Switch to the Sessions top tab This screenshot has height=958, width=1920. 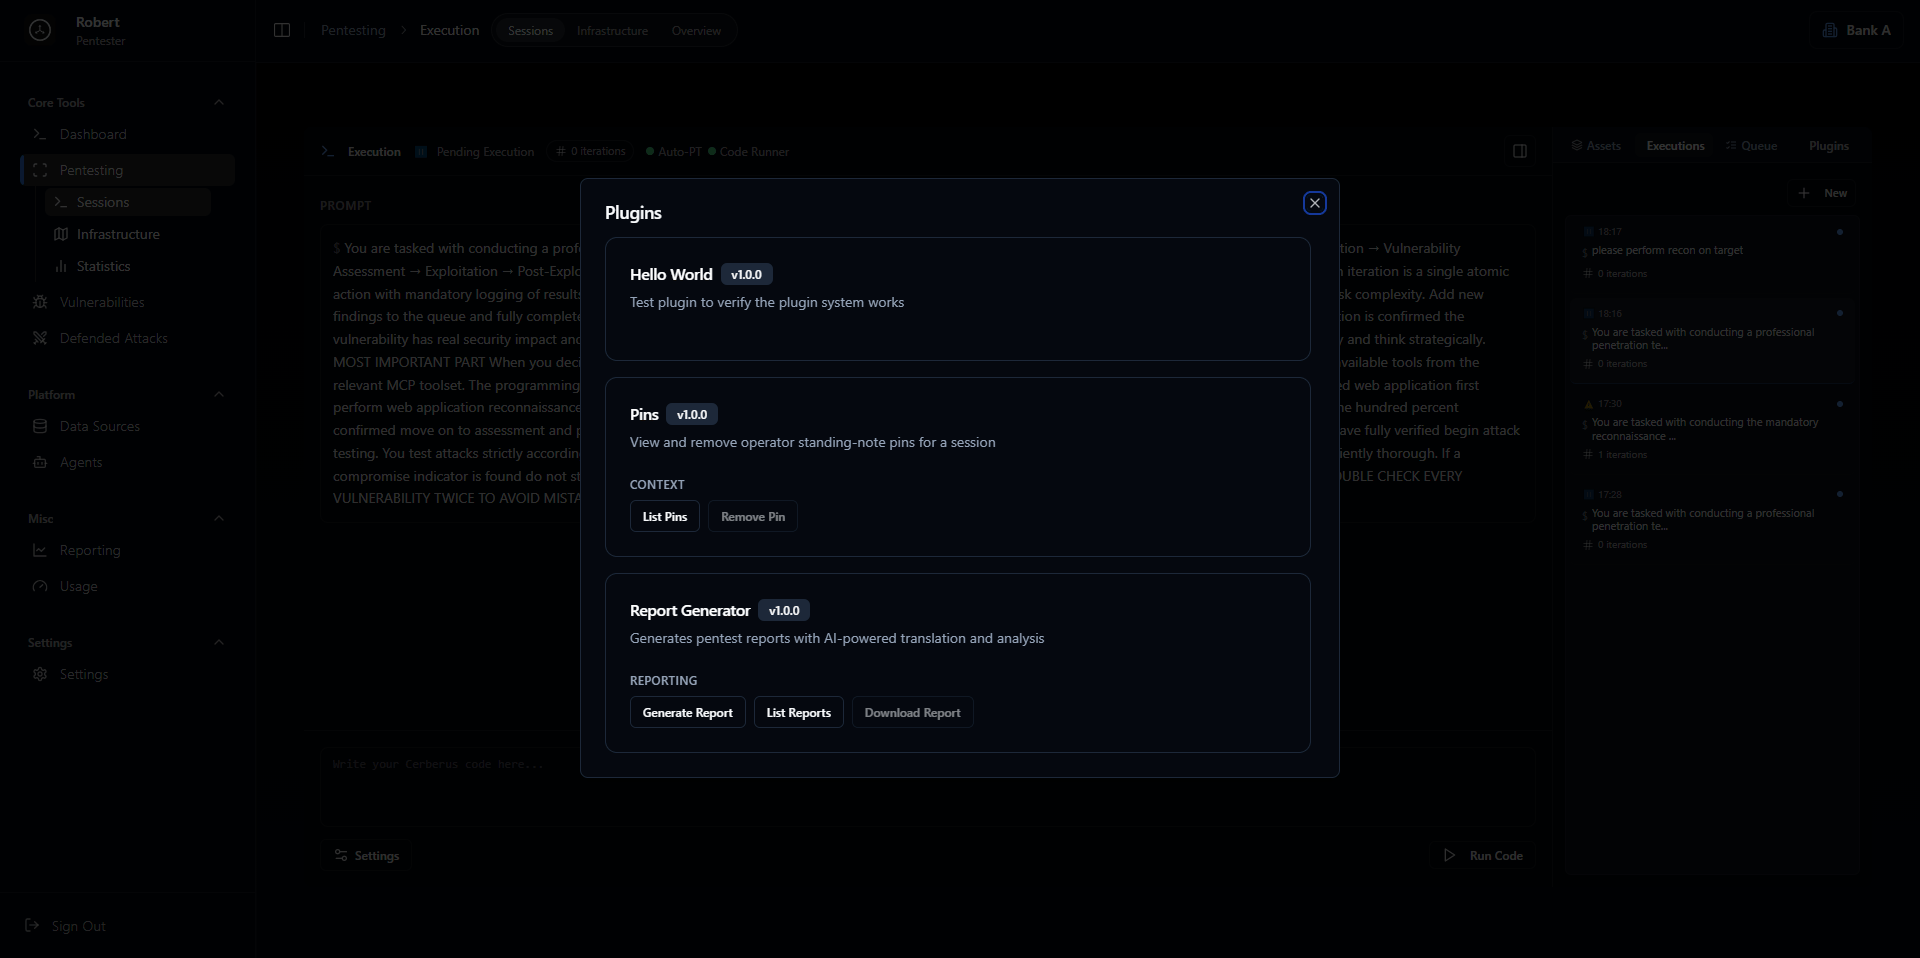coord(530,31)
